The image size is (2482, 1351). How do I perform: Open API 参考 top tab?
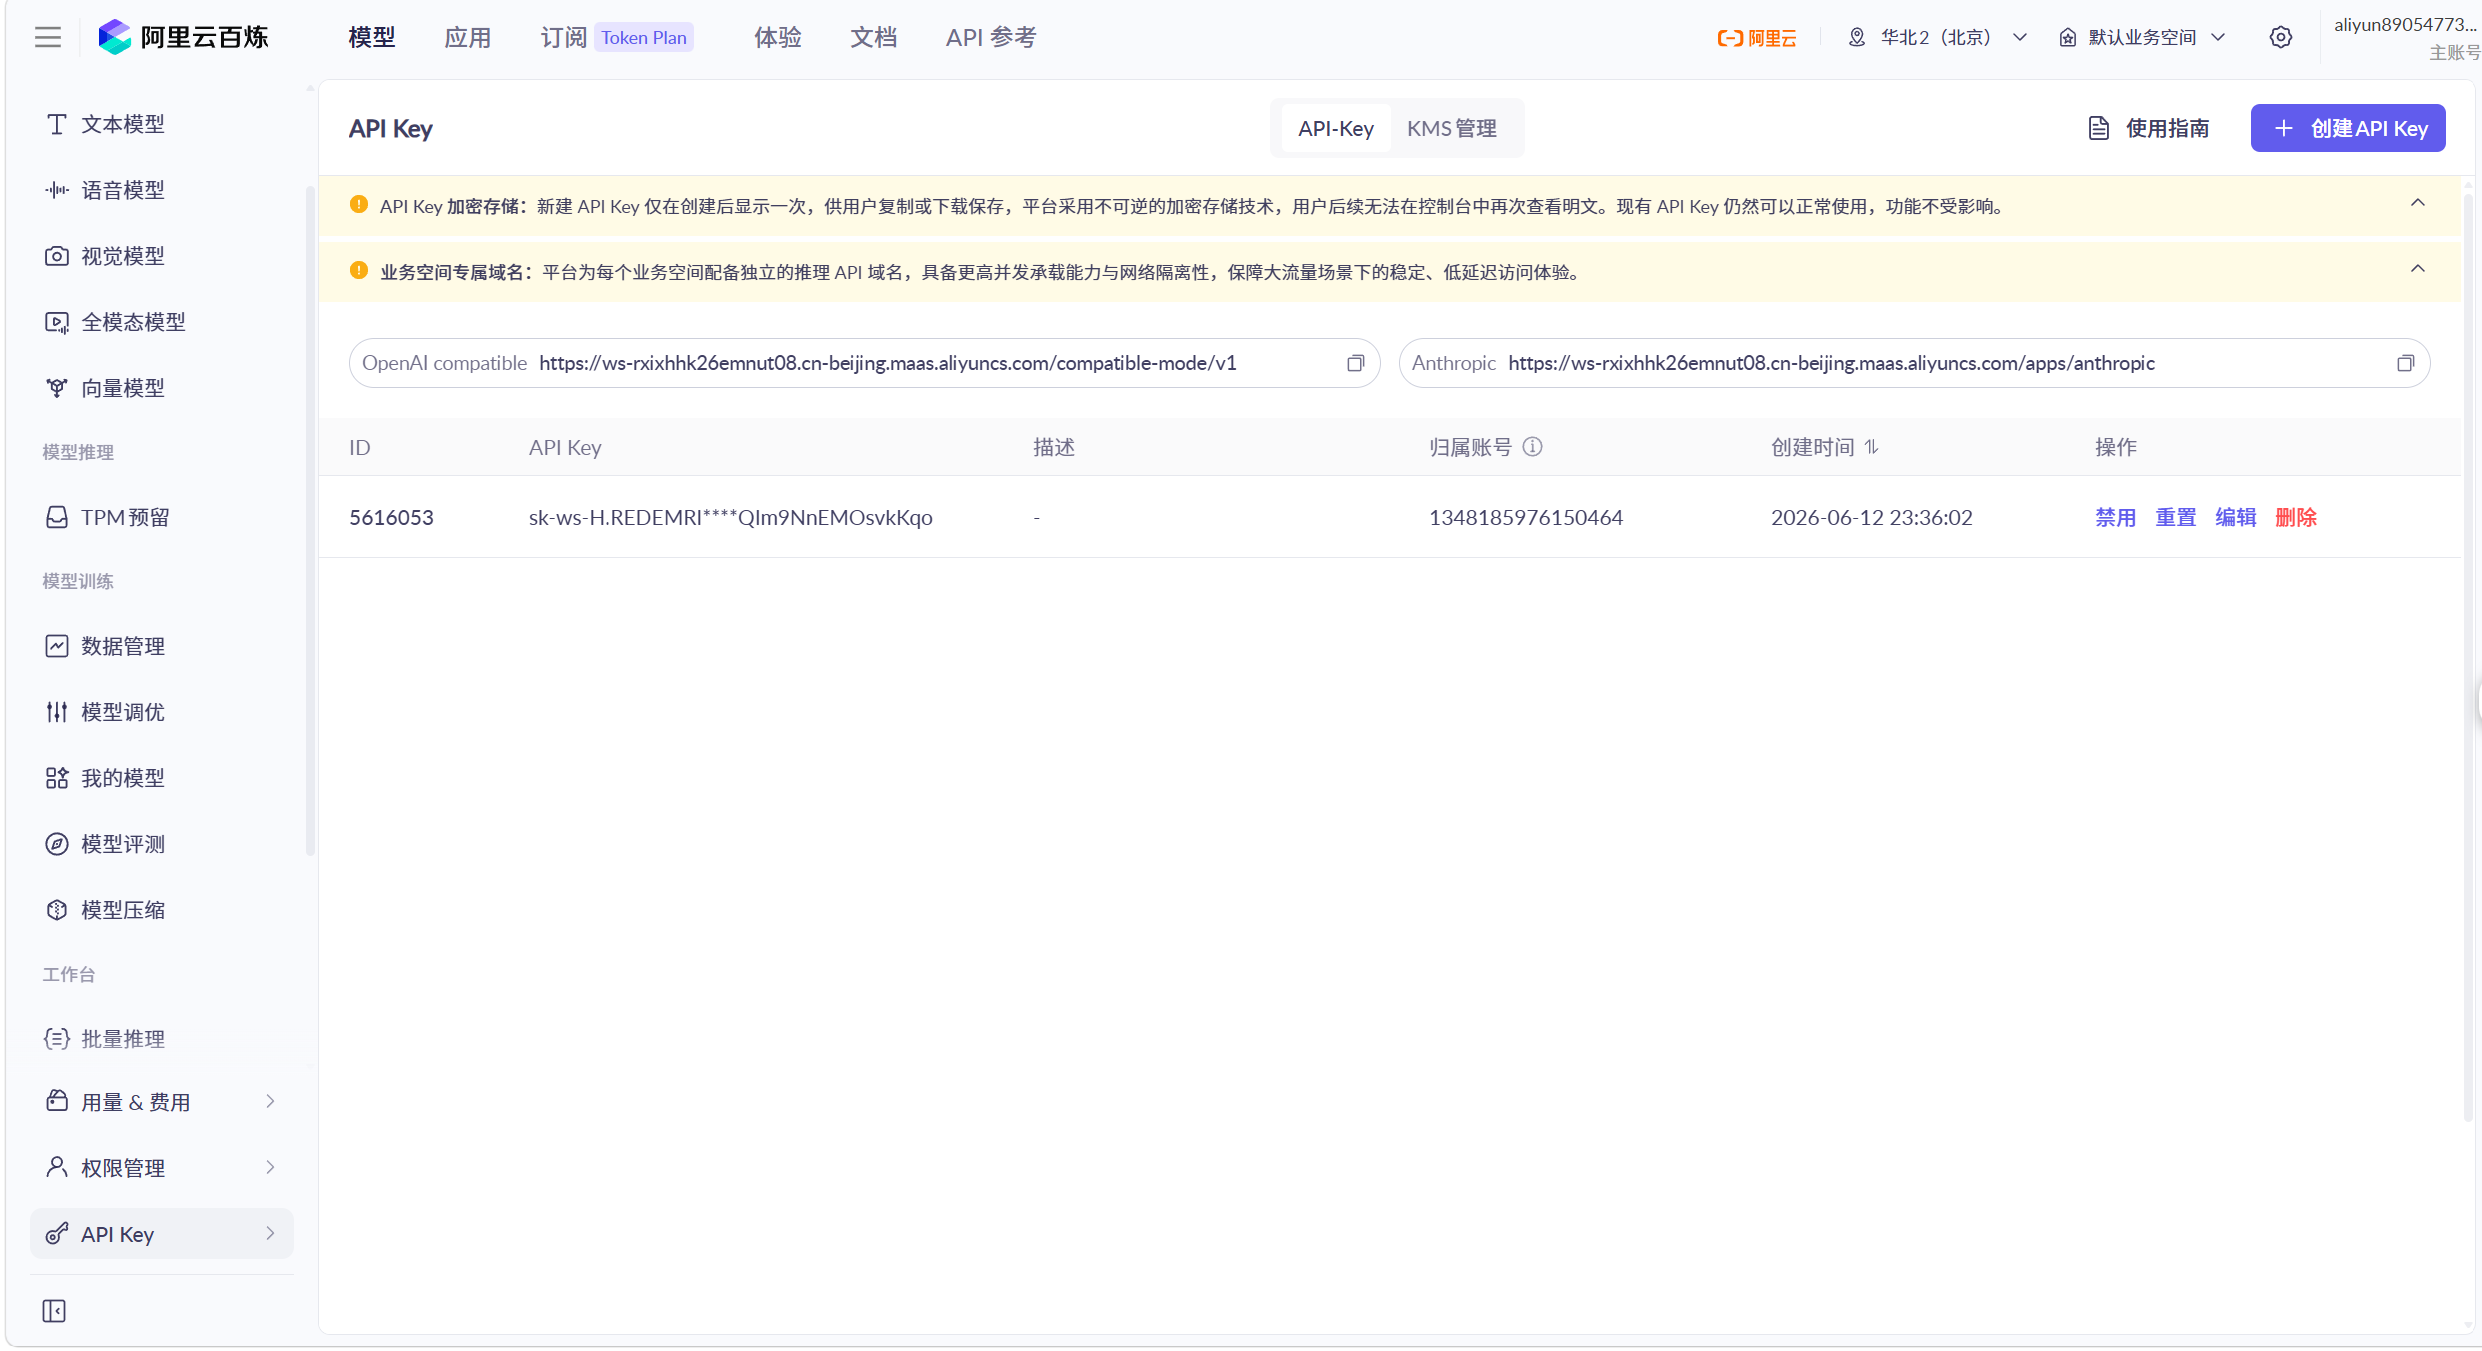[x=991, y=37]
